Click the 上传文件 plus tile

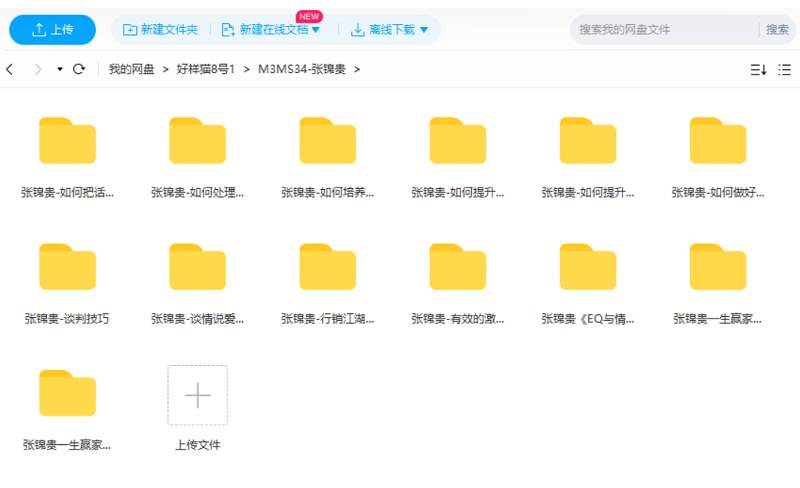click(x=197, y=395)
